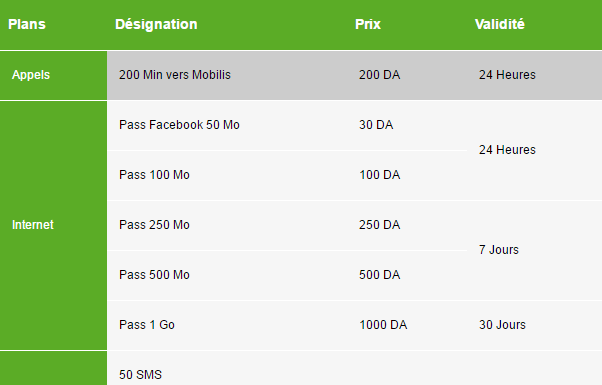Click the 30 DA price
602x385 pixels.
376,125
